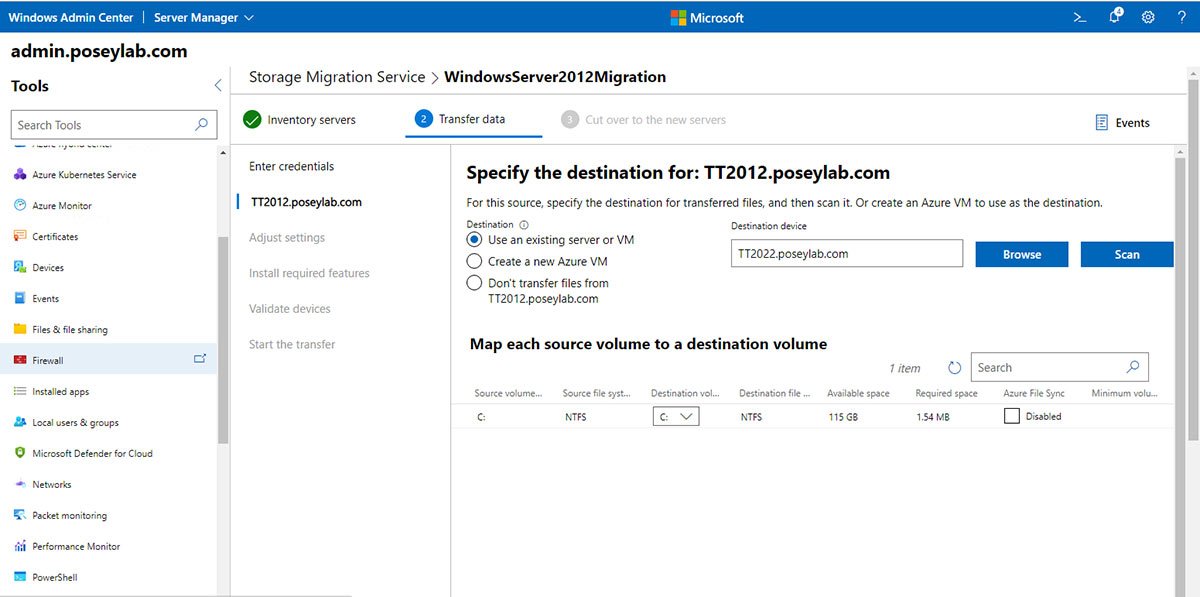The width and height of the screenshot is (1200, 597).
Task: Choose Don't transfer files from TT2012 option
Action: pos(475,283)
